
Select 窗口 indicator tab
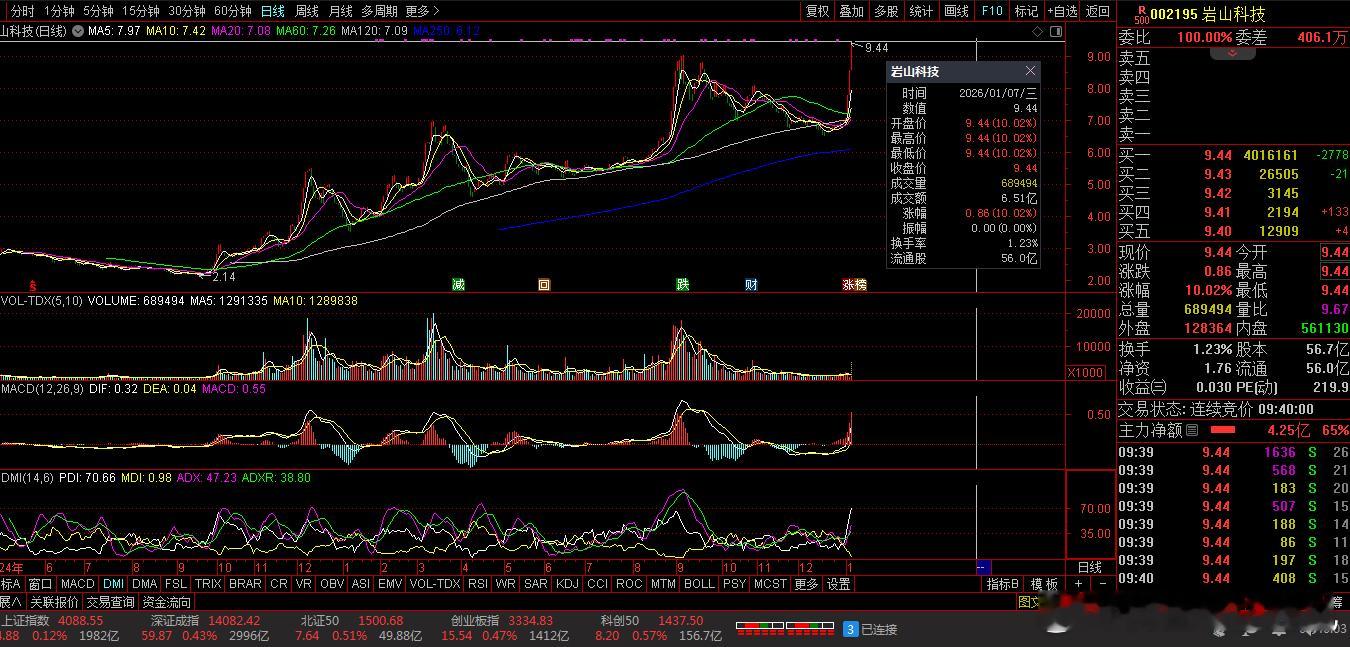point(40,584)
